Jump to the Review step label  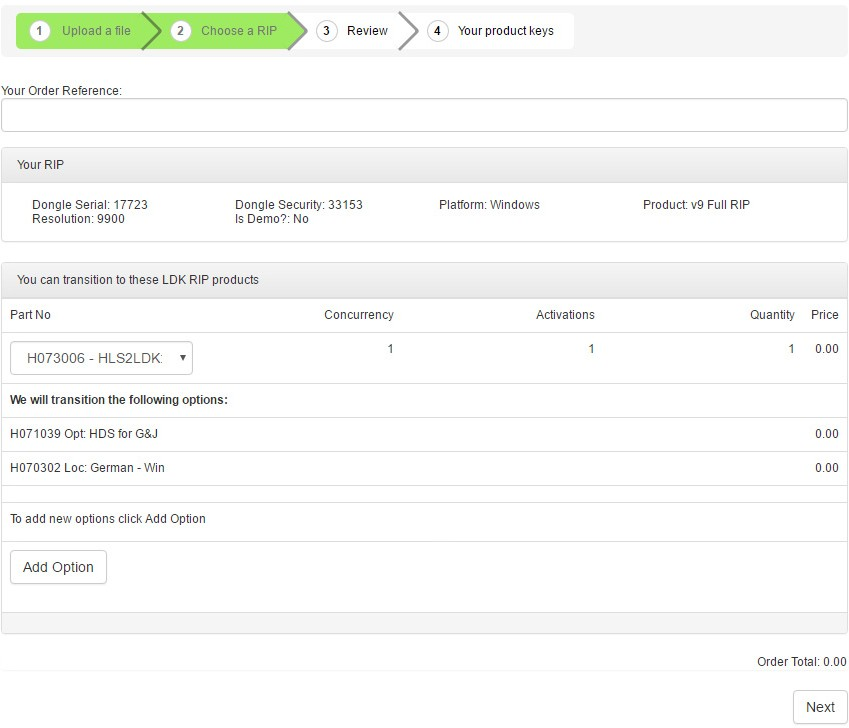tap(367, 31)
